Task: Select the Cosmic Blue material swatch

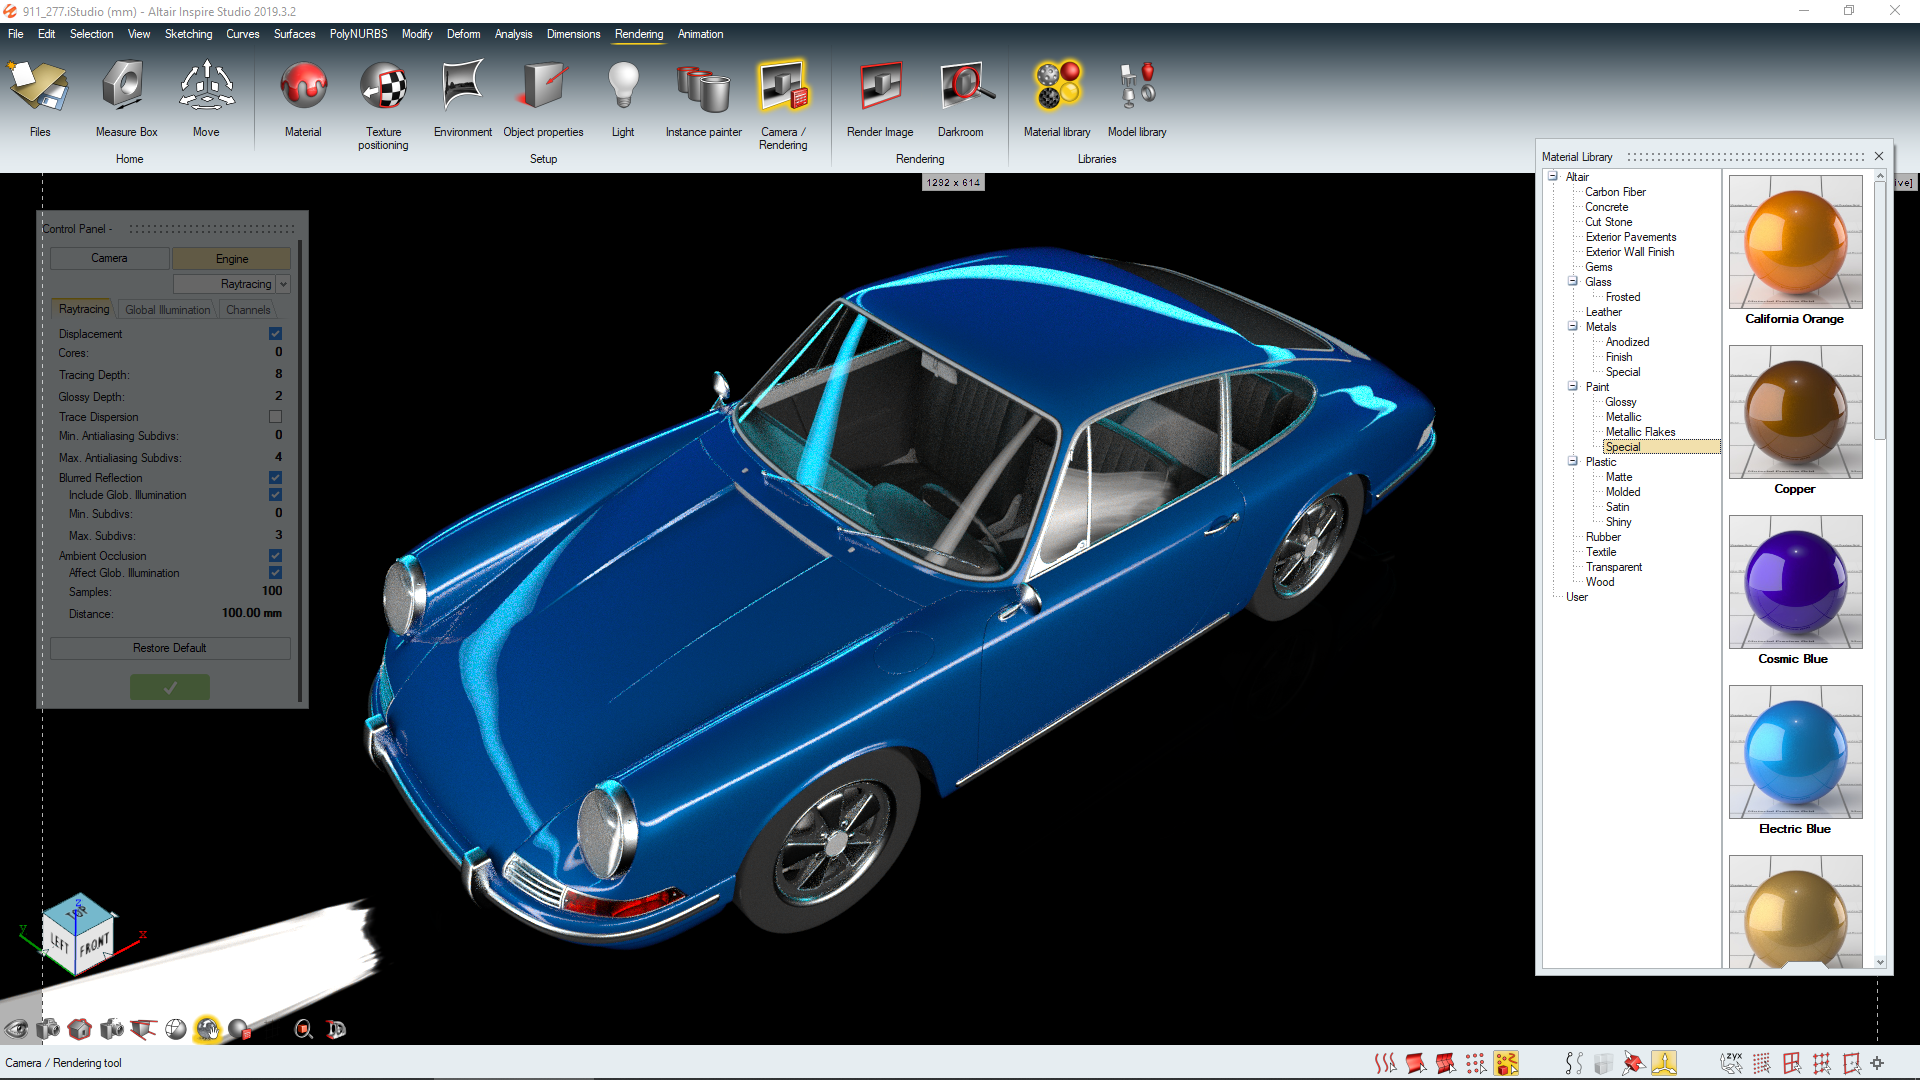Action: 1795,582
